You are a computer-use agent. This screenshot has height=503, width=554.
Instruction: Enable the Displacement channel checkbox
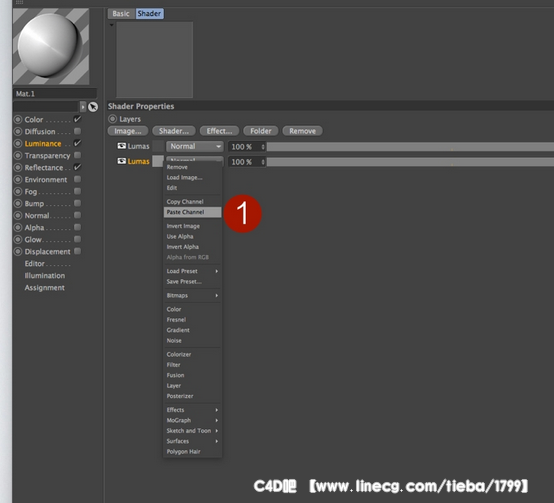[77, 251]
